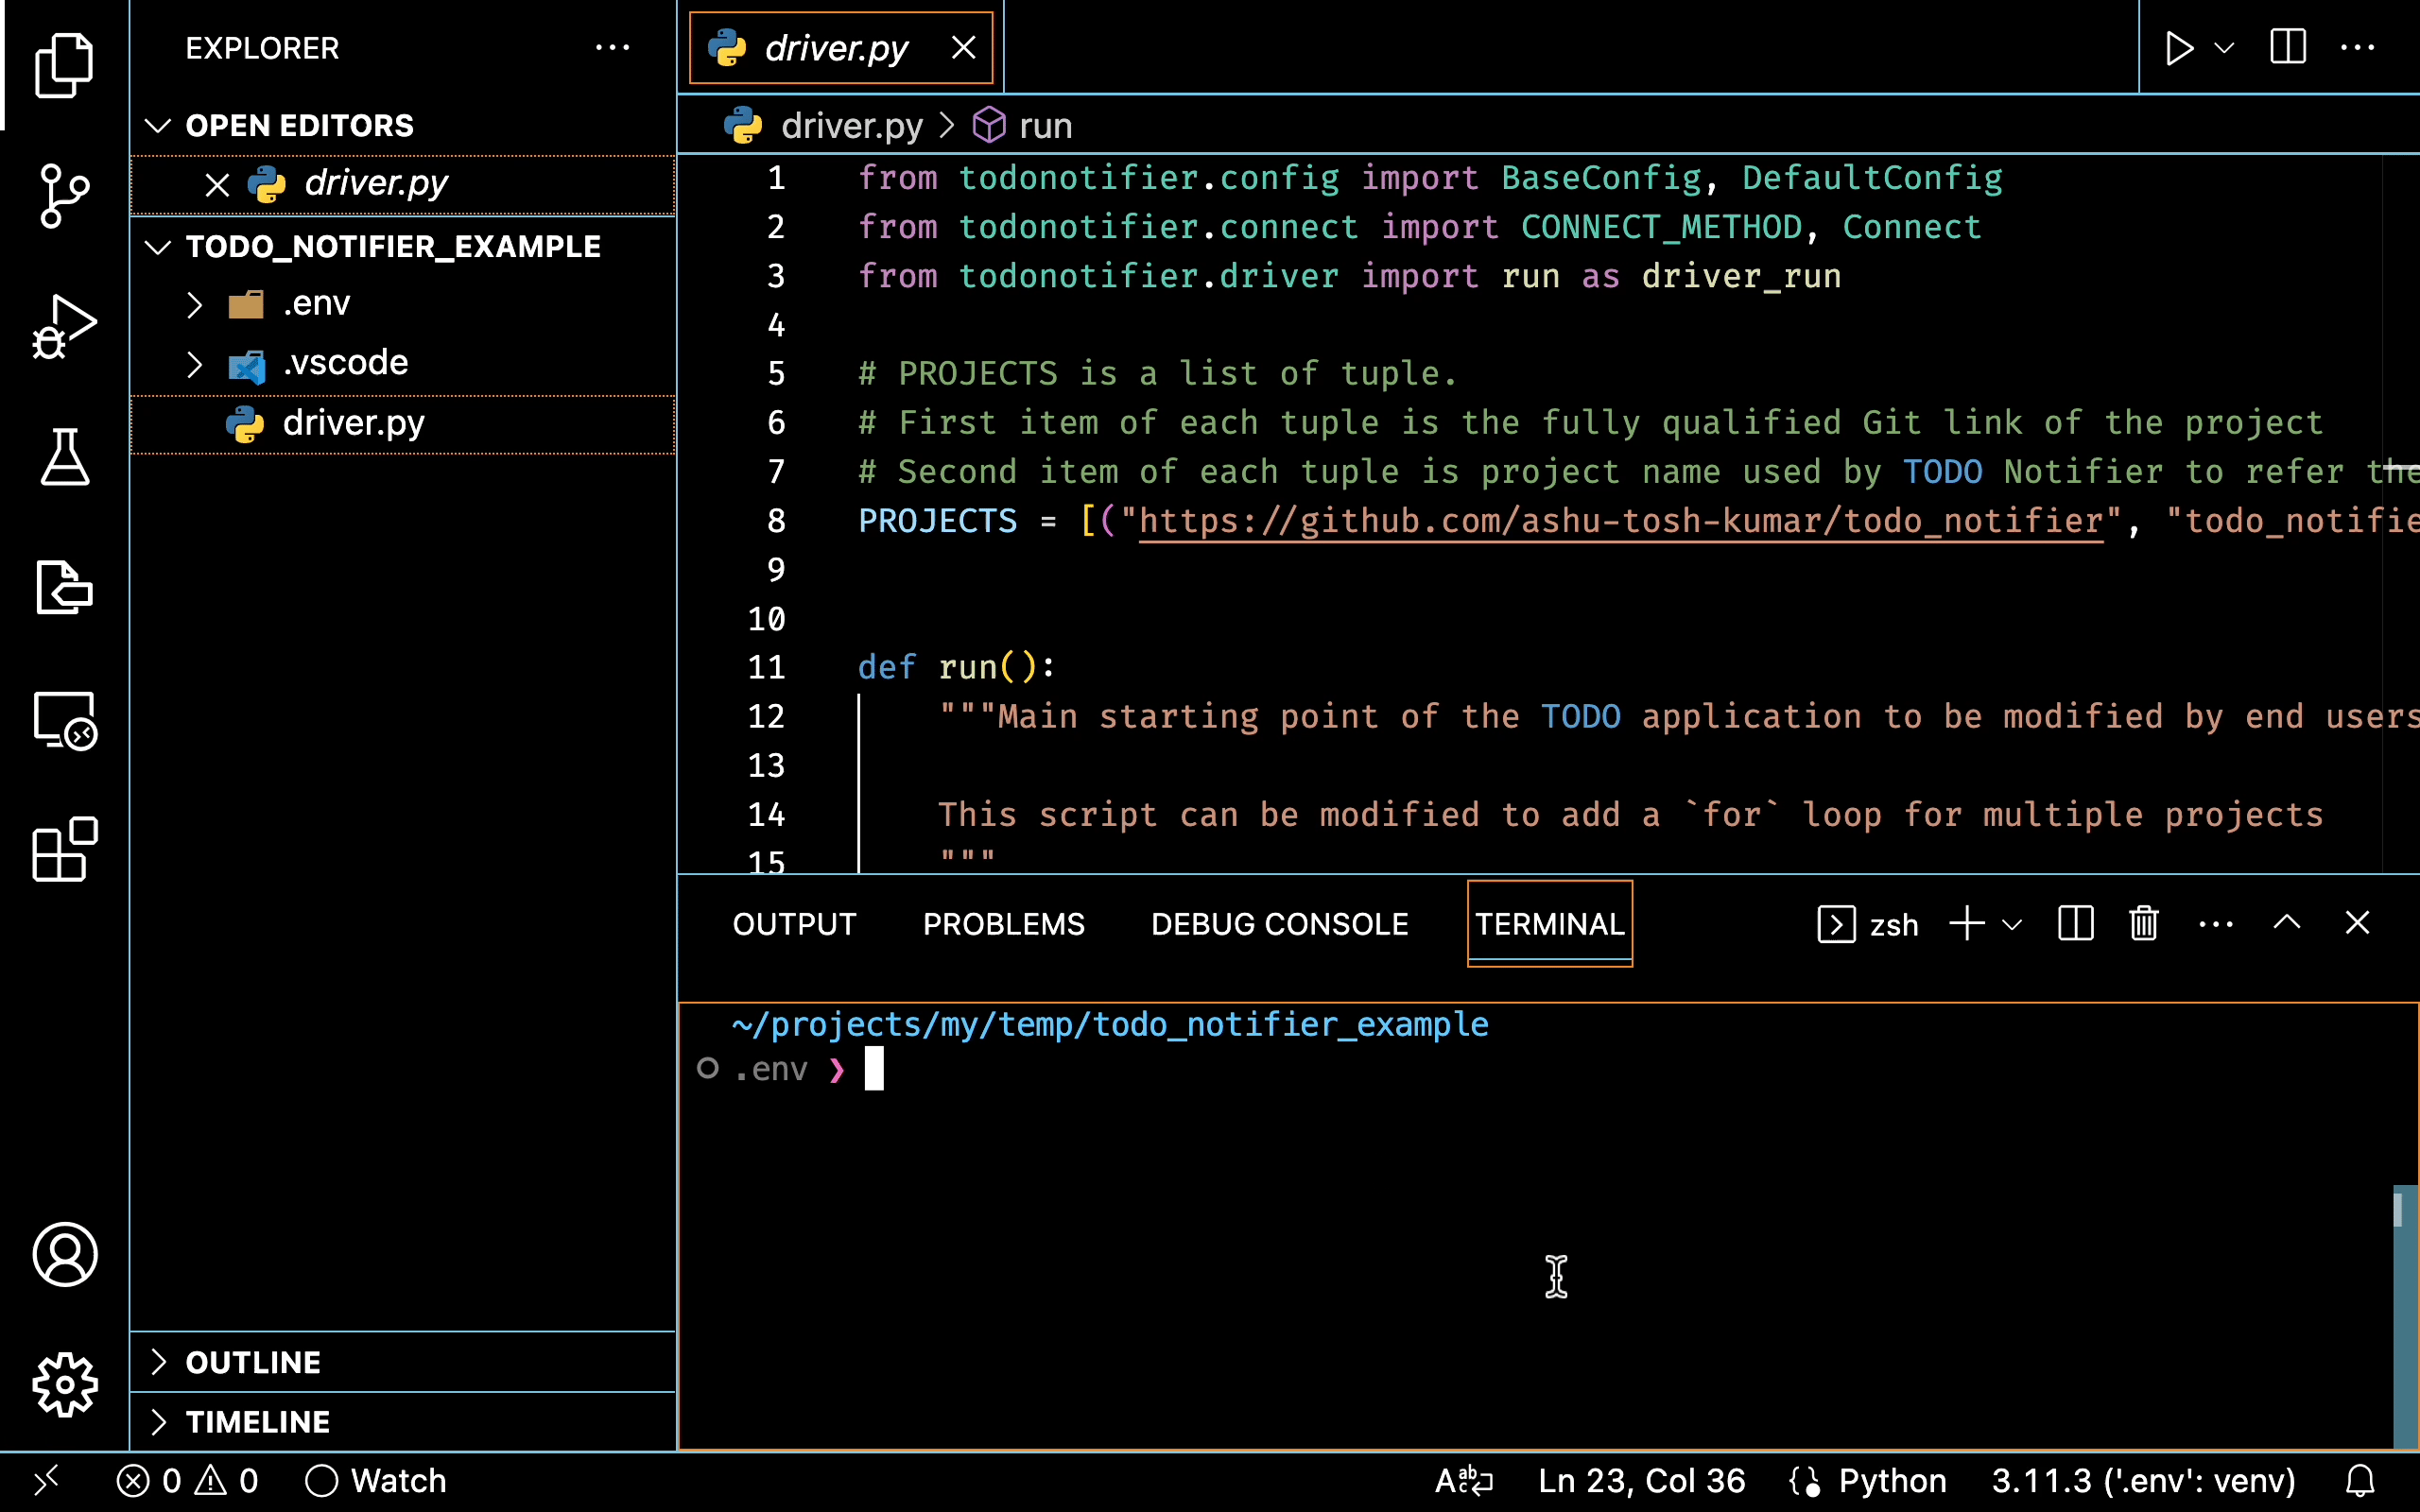Open the Source Control view

tap(64, 196)
